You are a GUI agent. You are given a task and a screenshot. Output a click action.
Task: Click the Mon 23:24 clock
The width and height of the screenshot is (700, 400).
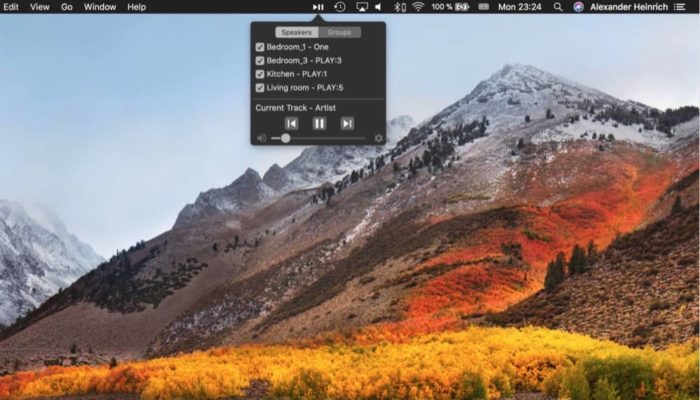coord(520,7)
